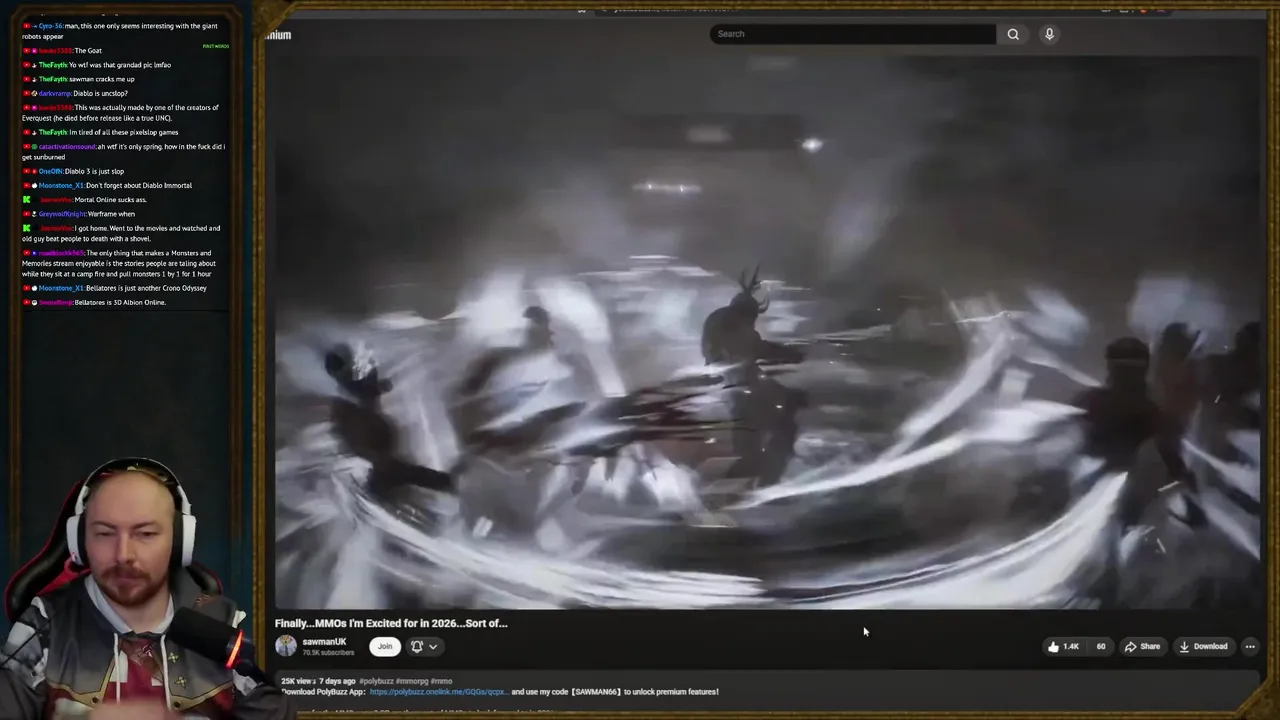Open the three-dot more actions menu
Screen dimensions: 1280x720
[1250, 646]
